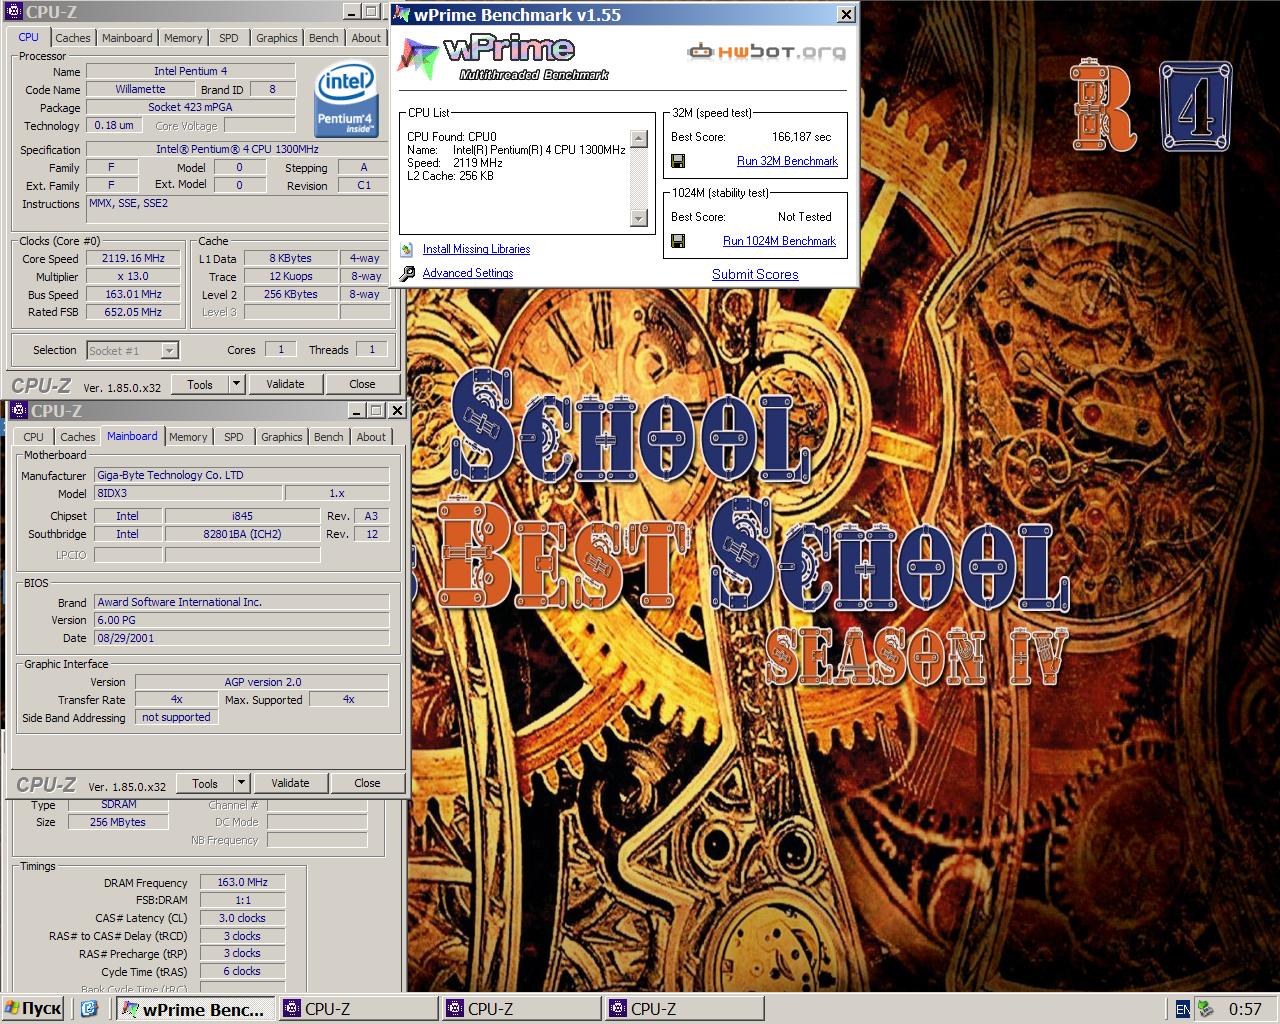This screenshot has height=1024, width=1280.
Task: Click the memory Type value SDRAM
Action: tap(119, 805)
